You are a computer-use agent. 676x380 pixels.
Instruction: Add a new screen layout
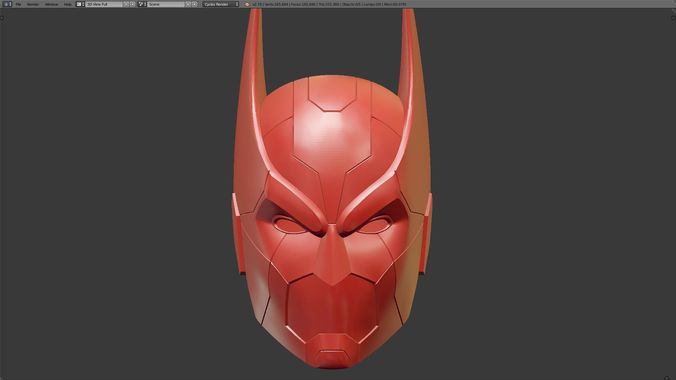click(x=126, y=4)
